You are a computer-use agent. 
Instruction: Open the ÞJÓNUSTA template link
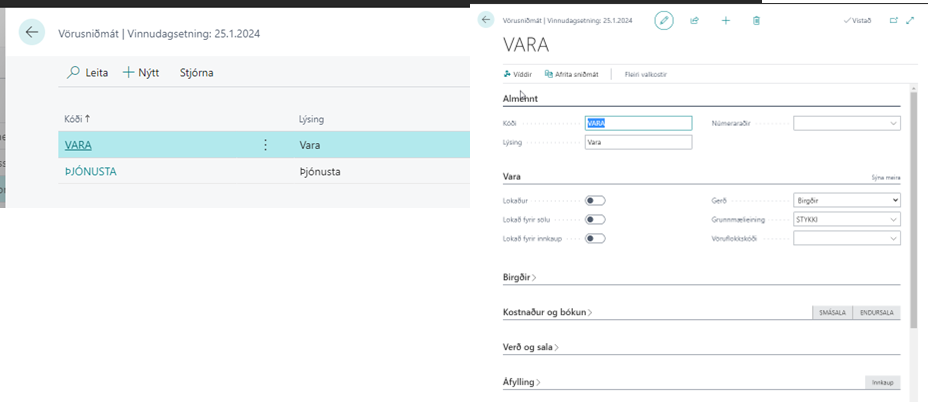(90, 171)
